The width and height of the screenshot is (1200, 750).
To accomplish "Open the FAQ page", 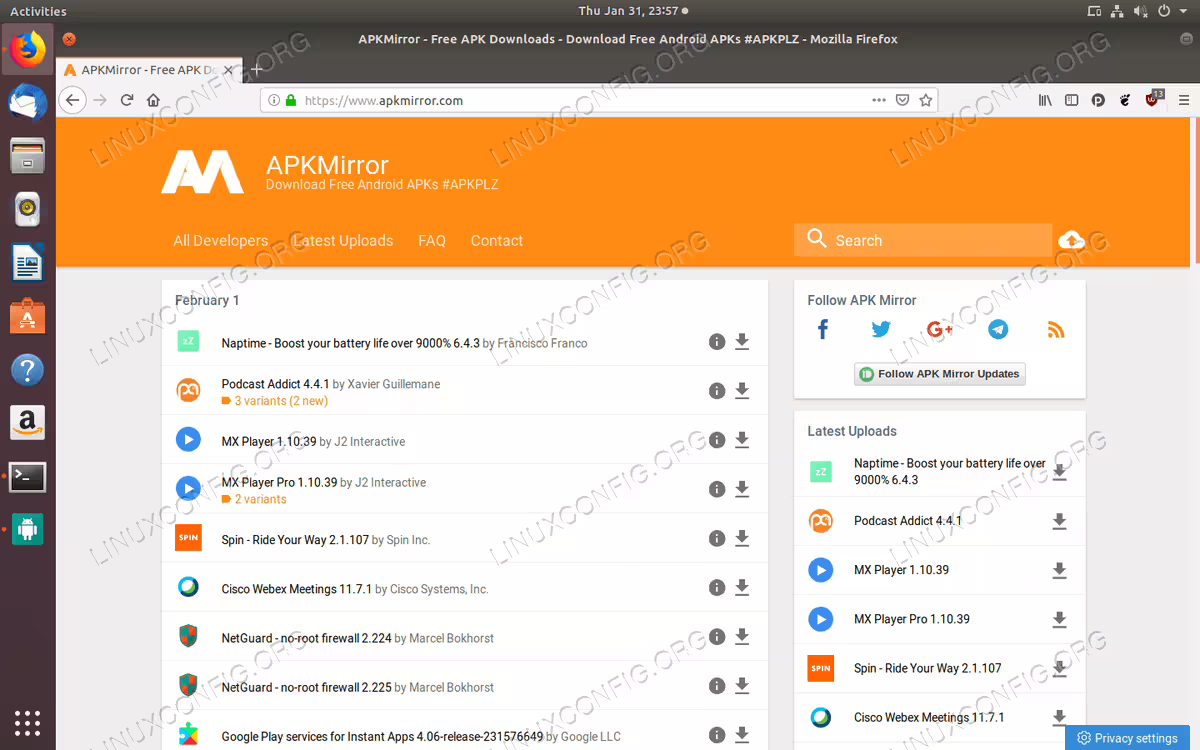I will [x=432, y=241].
